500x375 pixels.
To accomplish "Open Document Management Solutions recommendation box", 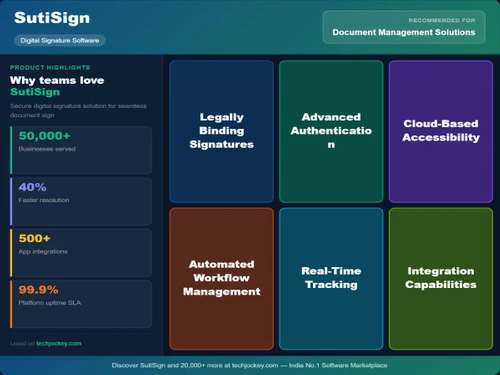I will pyautogui.click(x=404, y=27).
